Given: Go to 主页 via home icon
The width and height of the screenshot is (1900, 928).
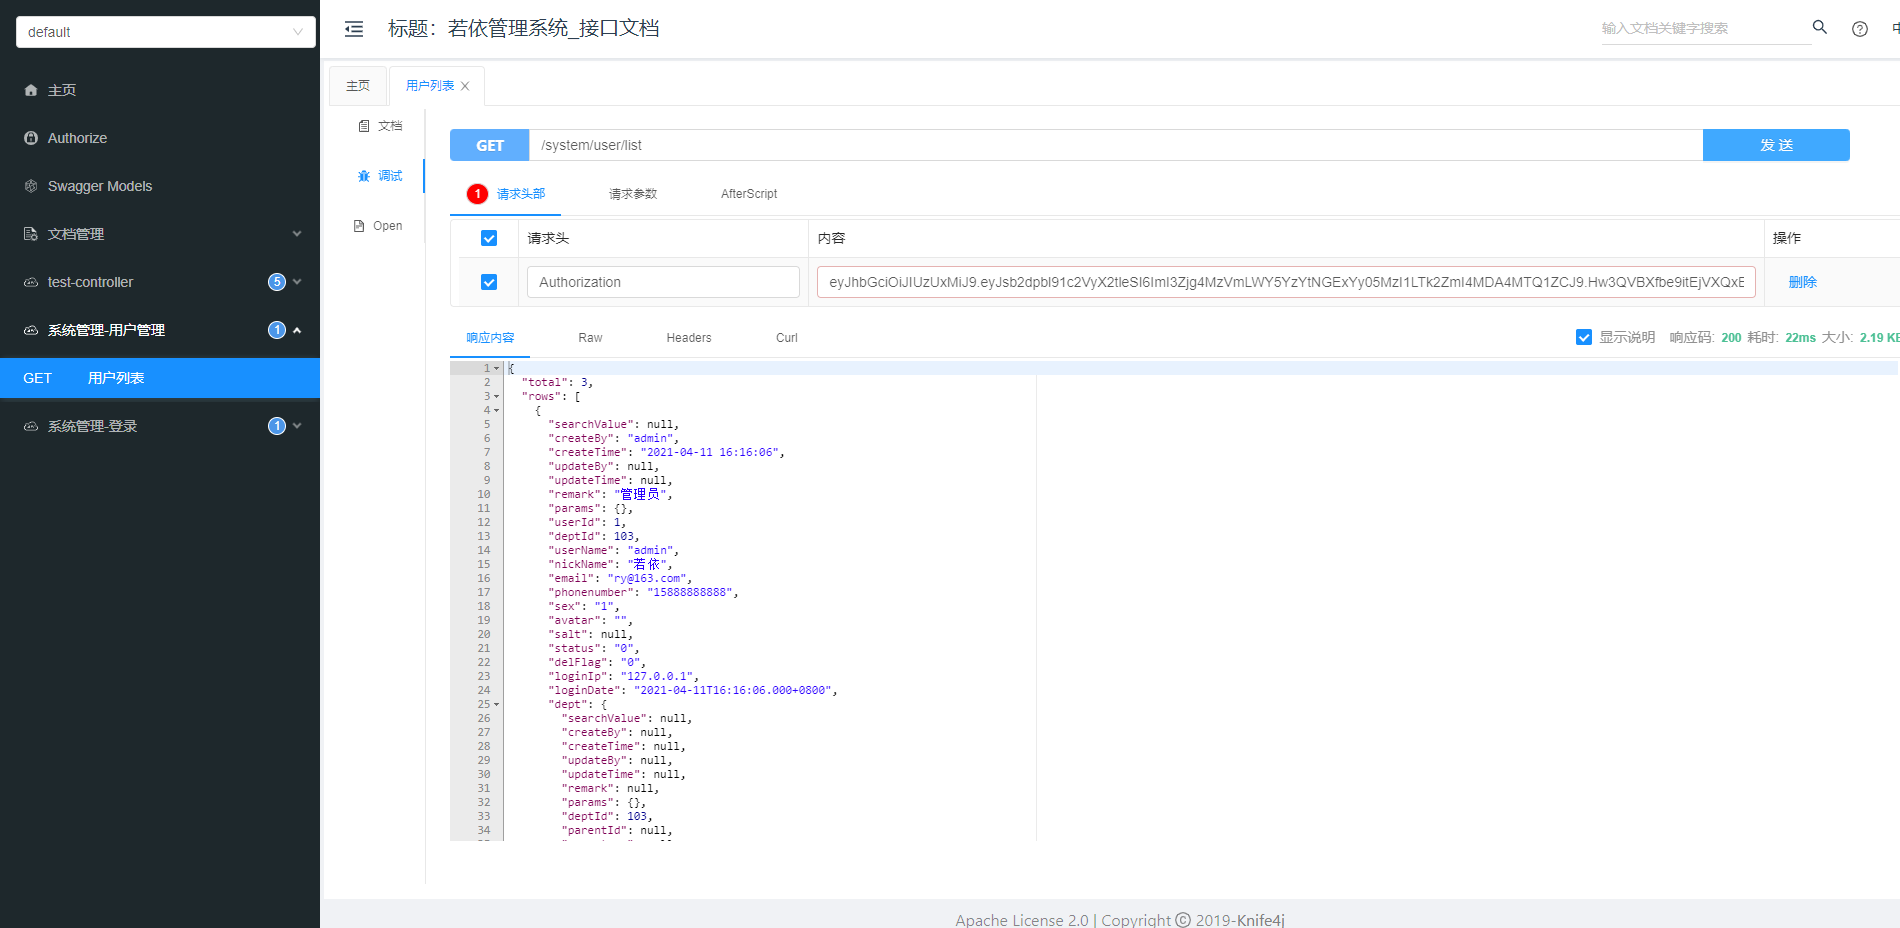Looking at the screenshot, I should (x=31, y=90).
